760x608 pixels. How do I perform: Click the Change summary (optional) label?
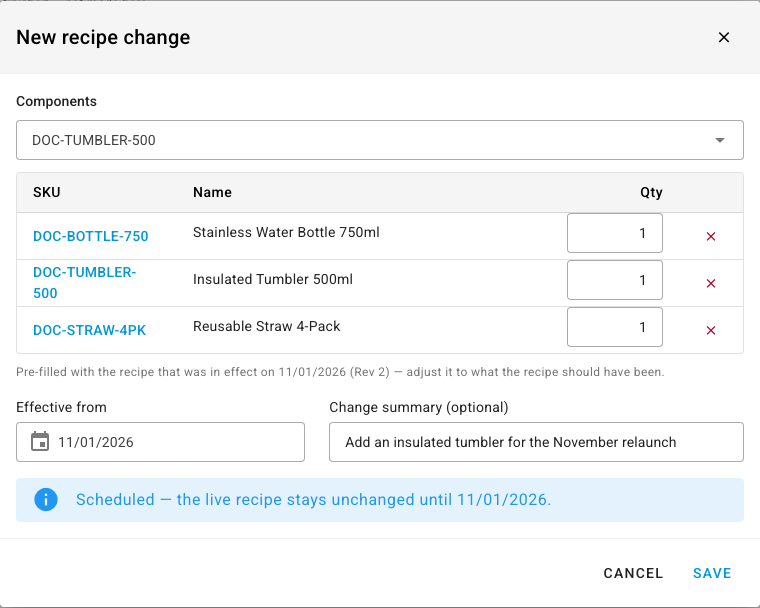[x=419, y=407]
